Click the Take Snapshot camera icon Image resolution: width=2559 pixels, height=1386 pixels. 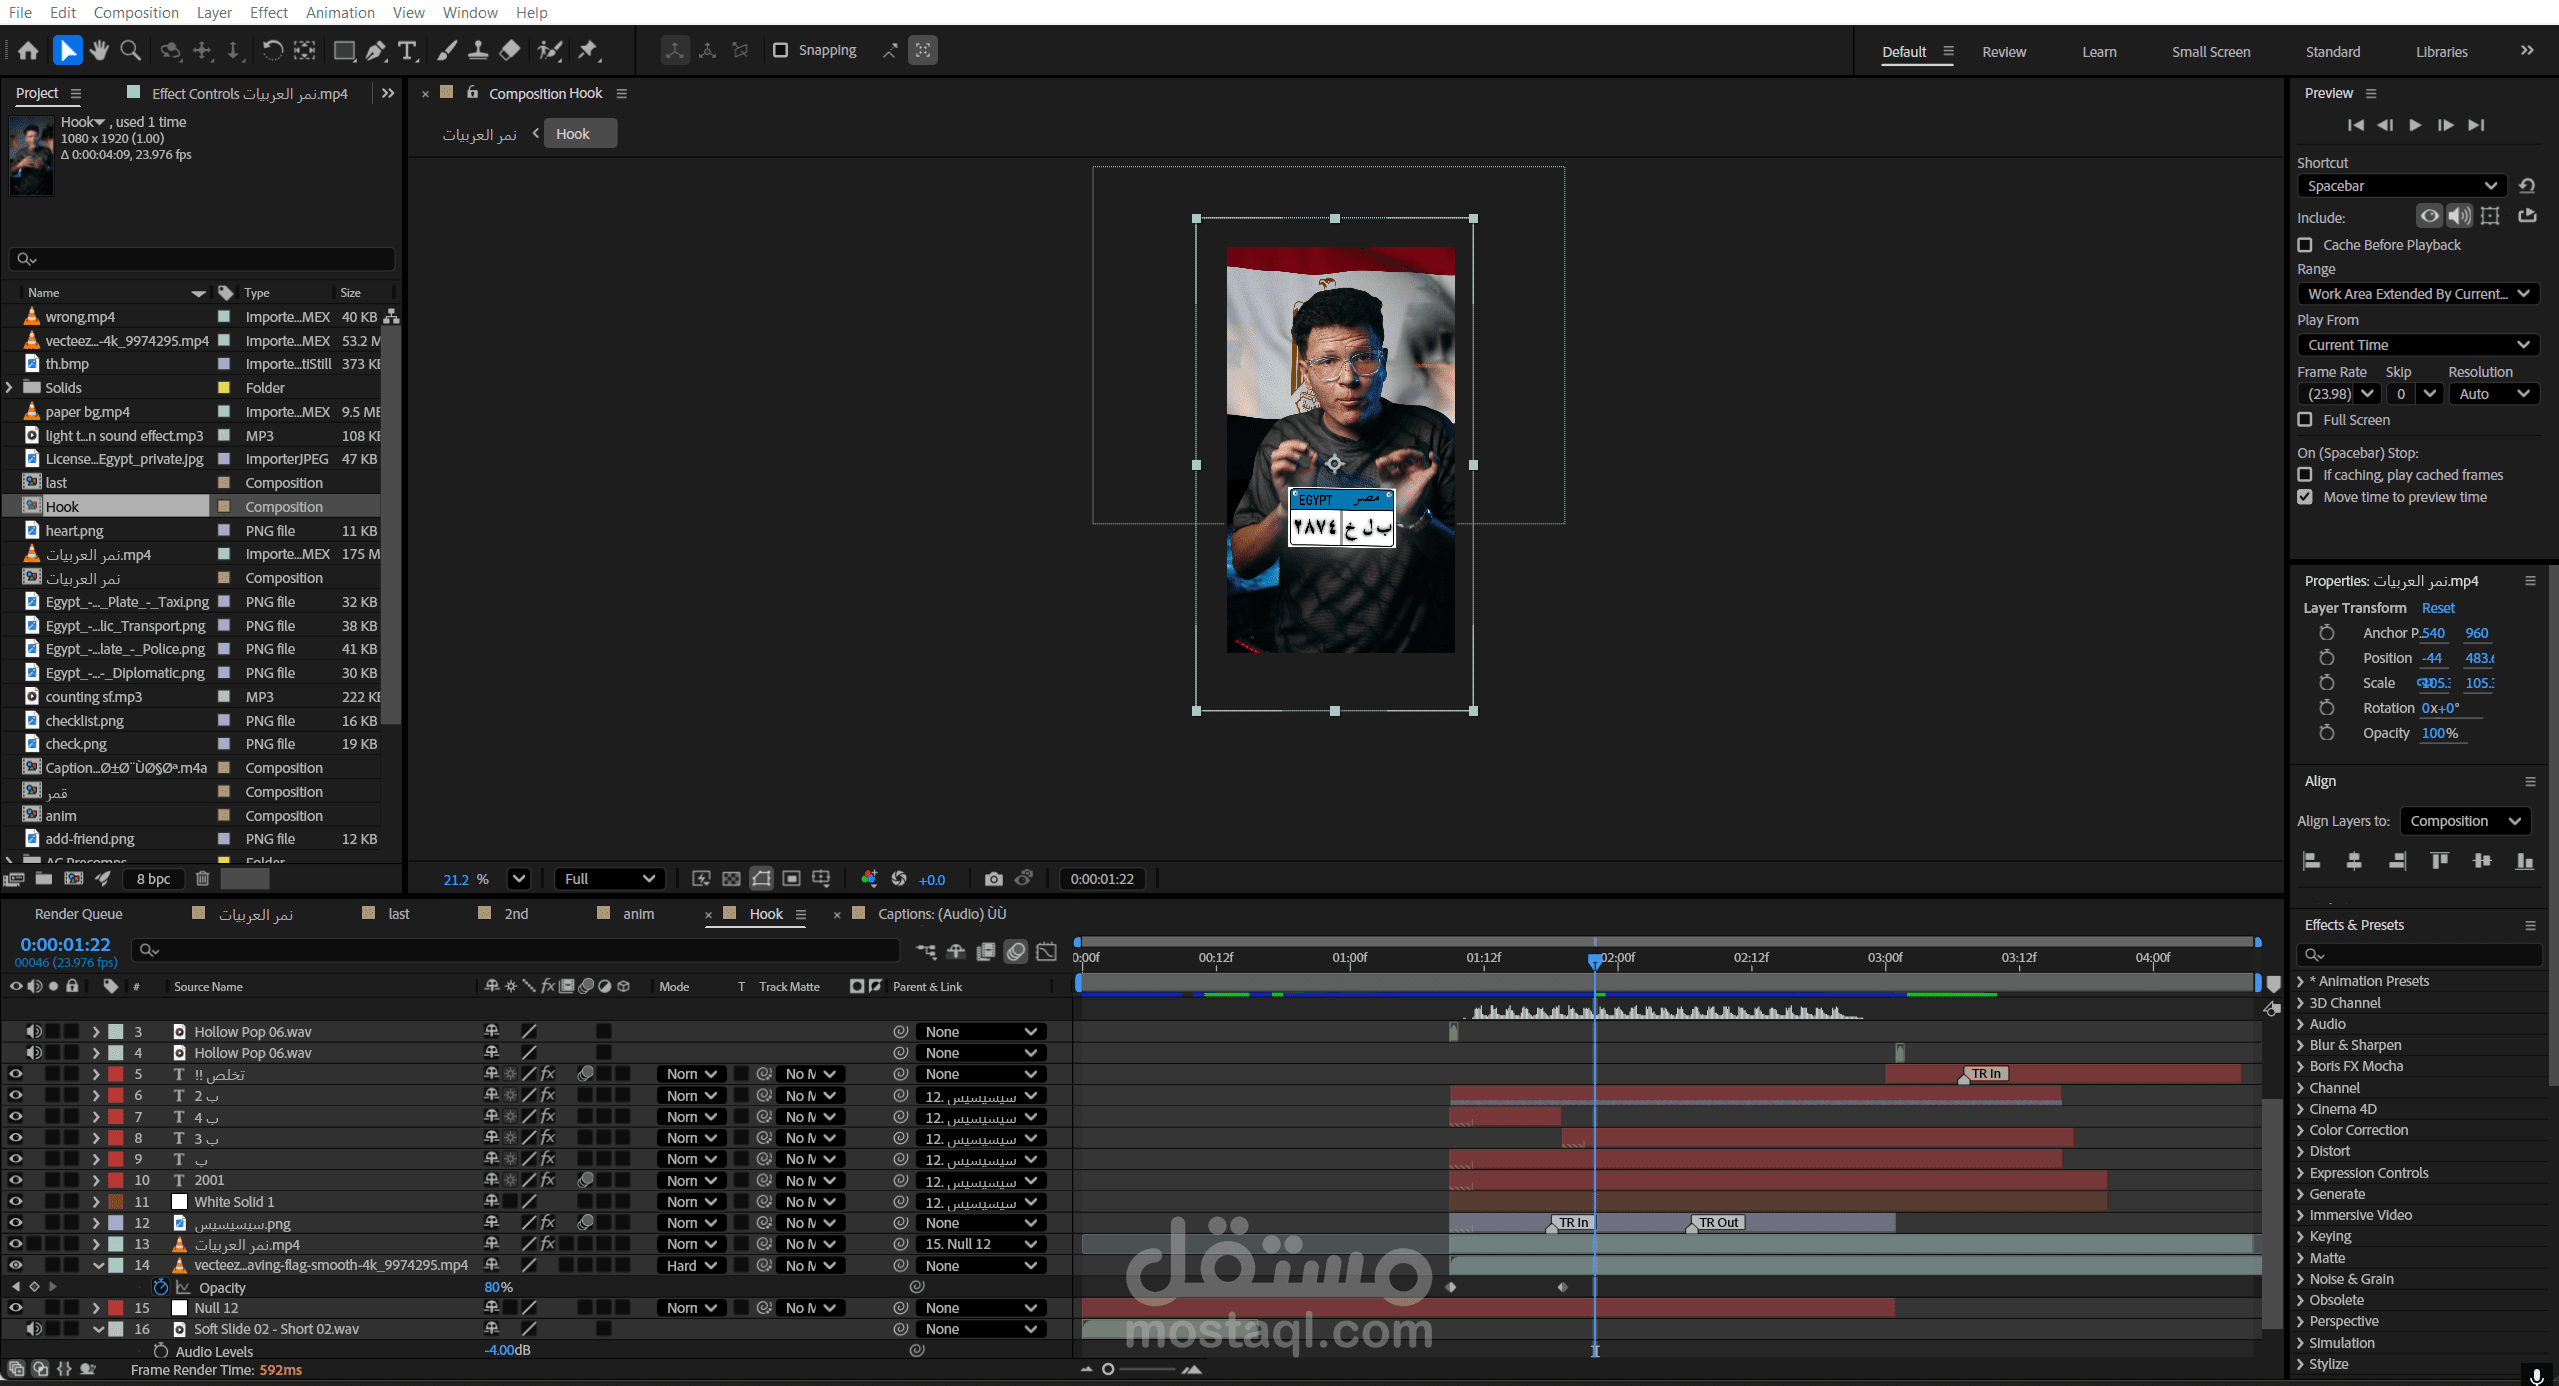pyautogui.click(x=993, y=879)
